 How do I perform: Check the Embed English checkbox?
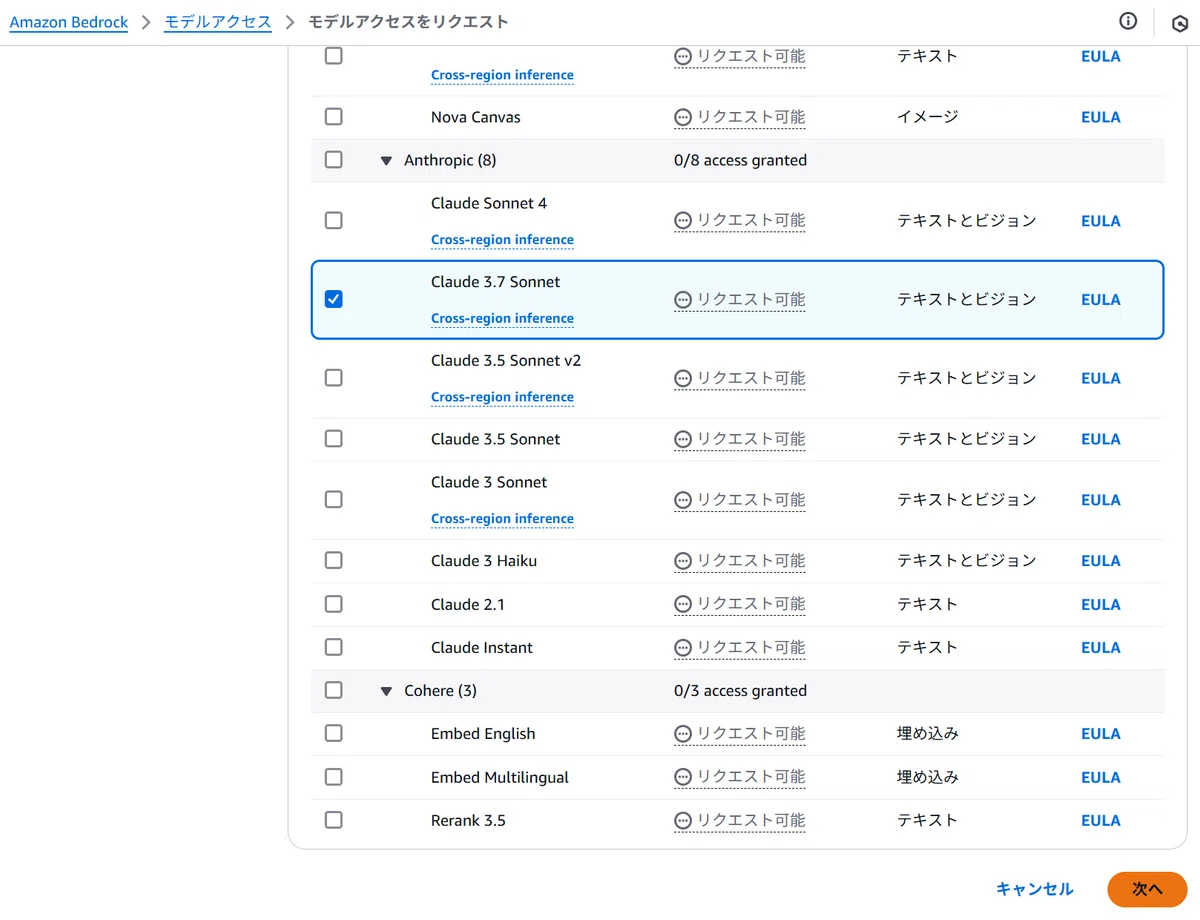pyautogui.click(x=334, y=733)
